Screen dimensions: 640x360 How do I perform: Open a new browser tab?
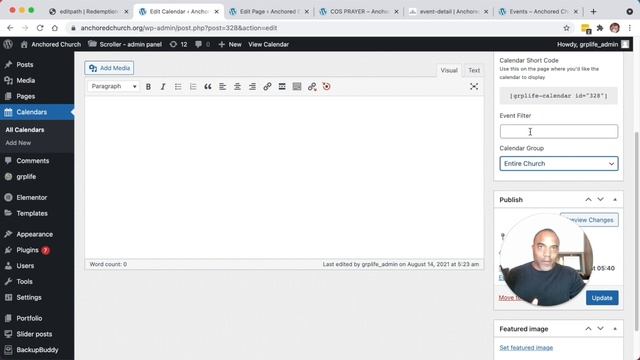pyautogui.click(x=593, y=11)
